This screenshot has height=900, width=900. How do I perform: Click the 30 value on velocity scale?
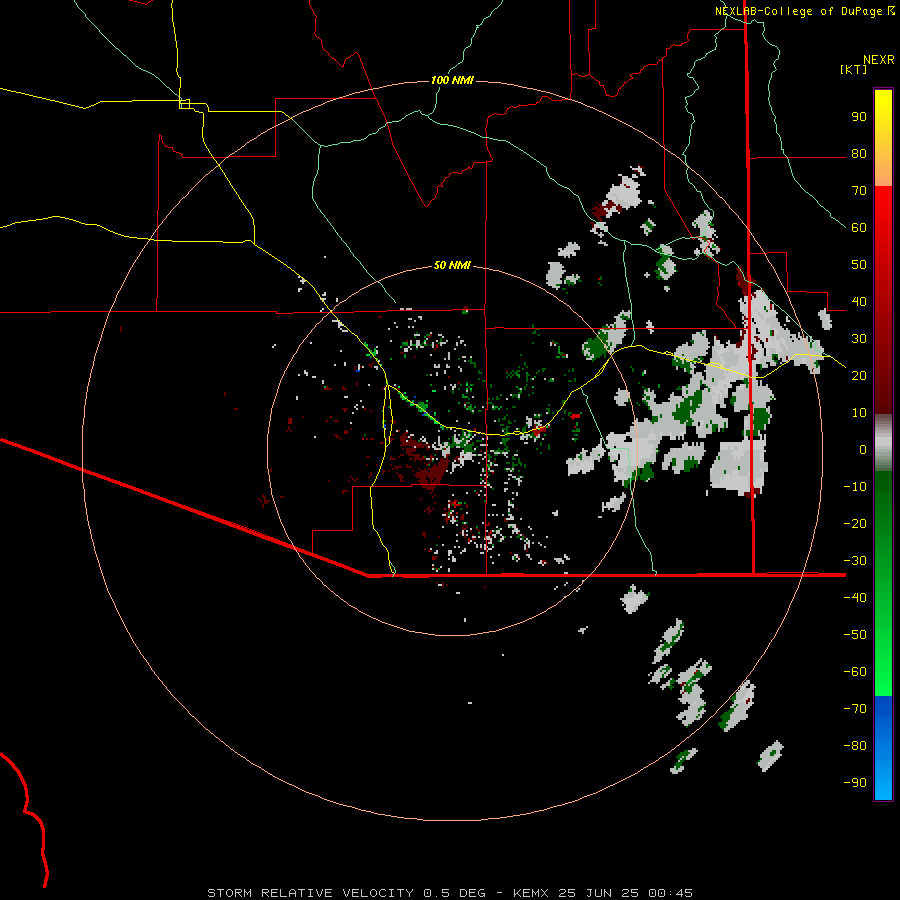coord(859,339)
